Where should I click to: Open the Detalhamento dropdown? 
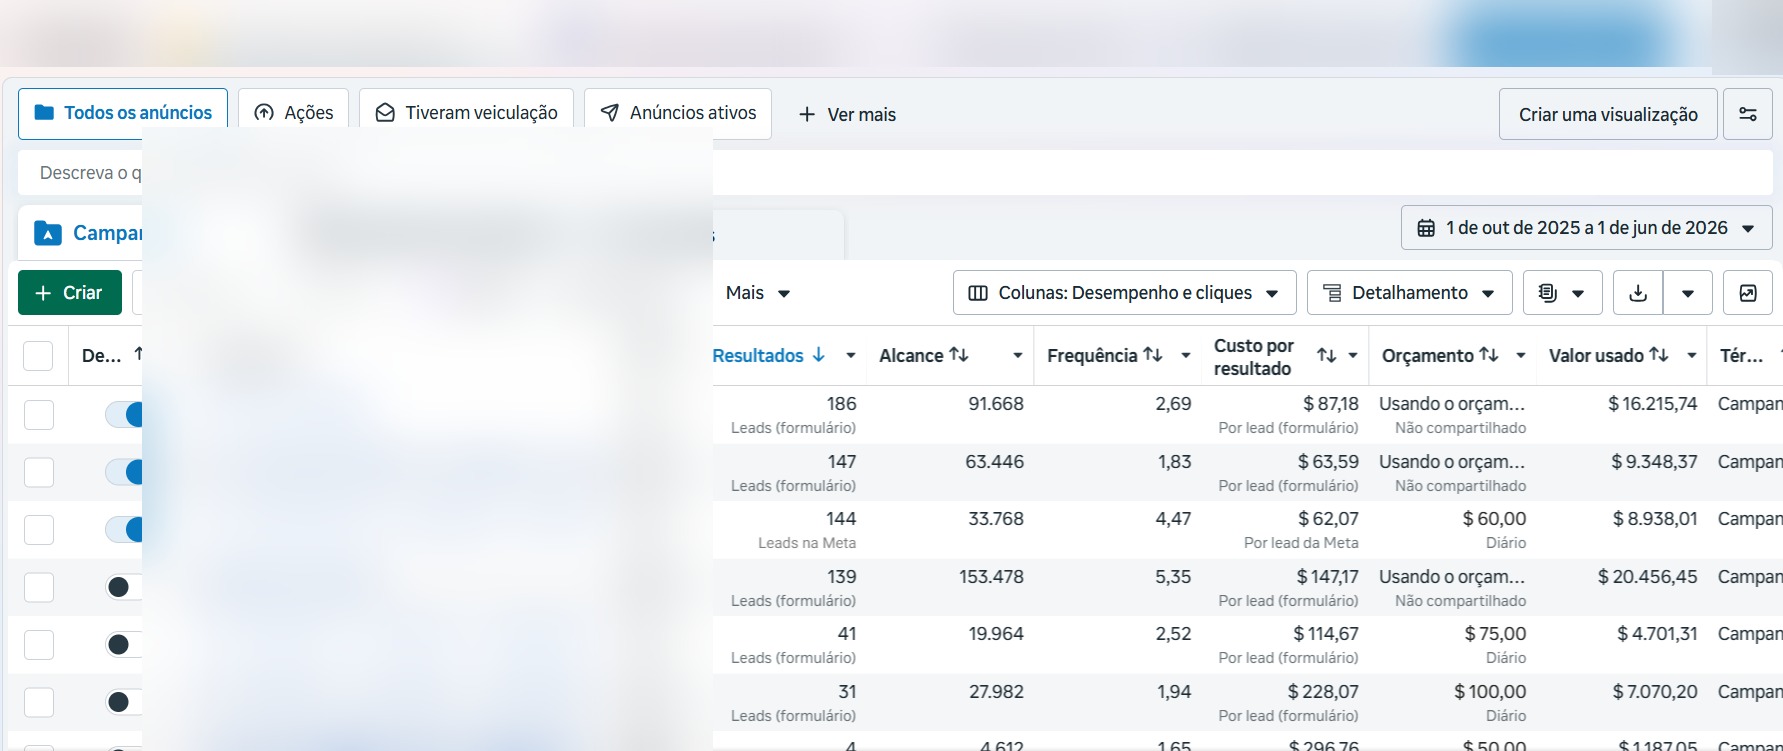pos(1410,293)
